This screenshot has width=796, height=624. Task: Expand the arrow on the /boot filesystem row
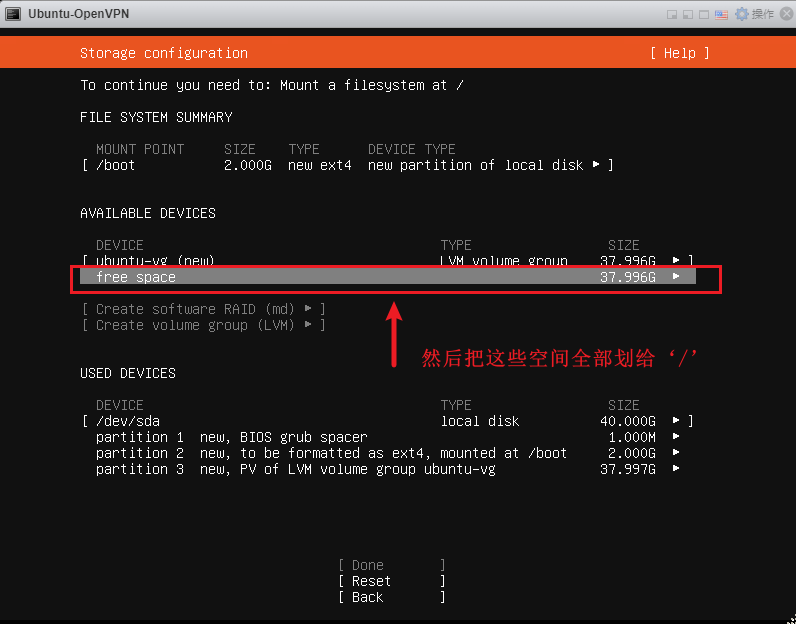[x=596, y=165]
